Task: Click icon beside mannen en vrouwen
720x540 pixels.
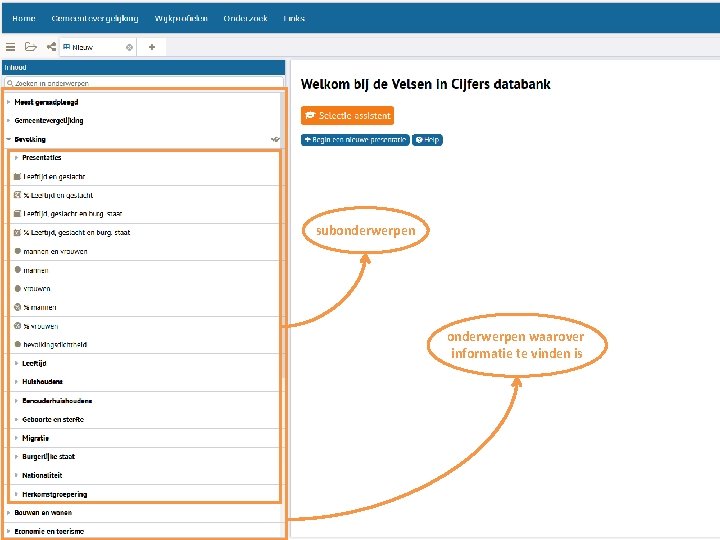Action: pyautogui.click(x=17, y=251)
